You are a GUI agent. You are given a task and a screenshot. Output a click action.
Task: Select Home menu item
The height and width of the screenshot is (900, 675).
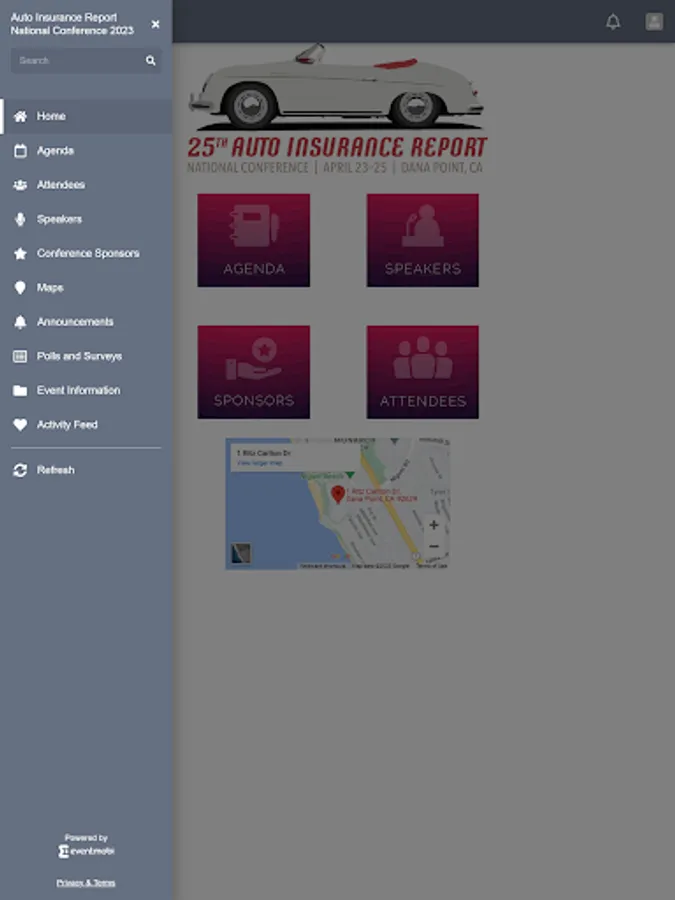[x=86, y=117]
